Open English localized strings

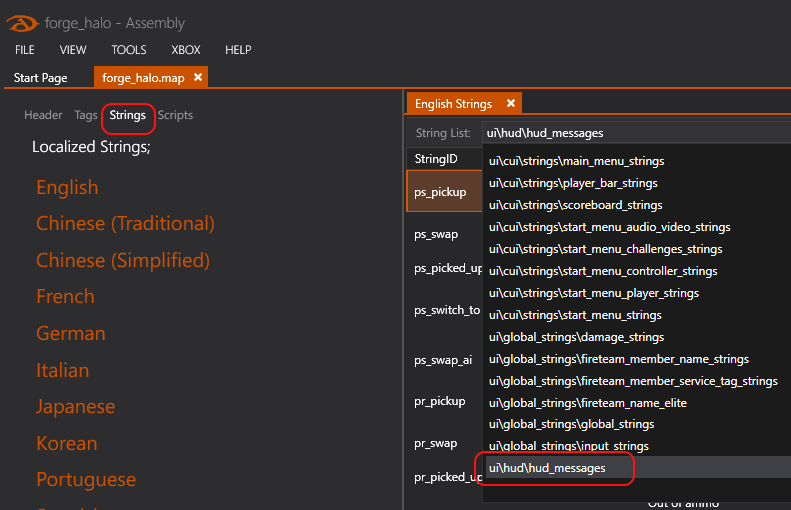[67, 187]
